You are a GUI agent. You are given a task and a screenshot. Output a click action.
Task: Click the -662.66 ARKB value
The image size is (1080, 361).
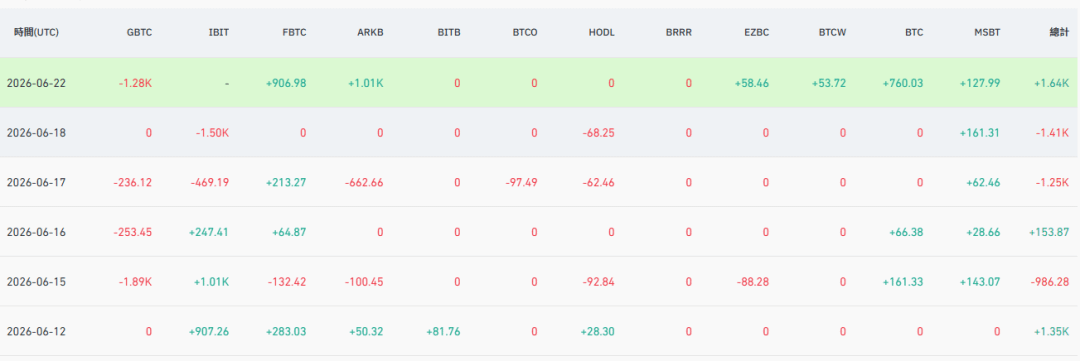(x=364, y=183)
